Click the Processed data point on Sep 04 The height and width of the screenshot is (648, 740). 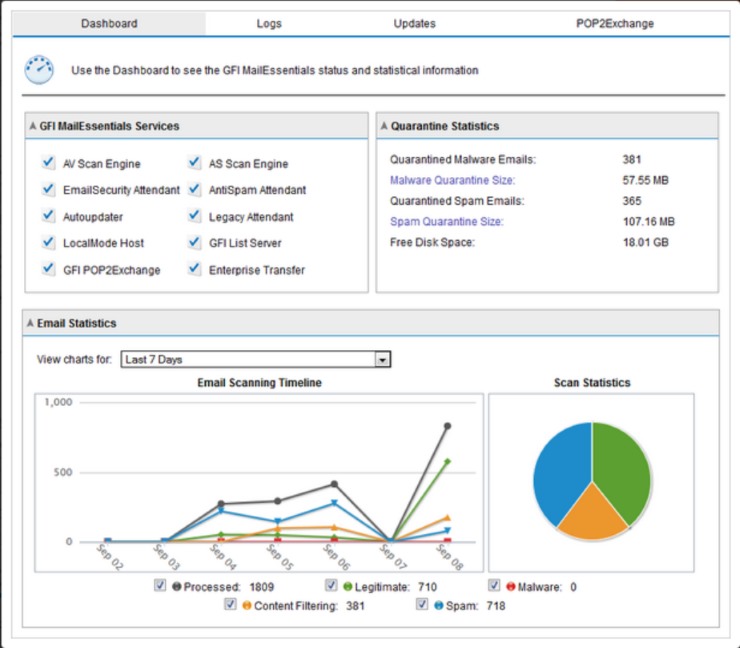[x=221, y=504]
